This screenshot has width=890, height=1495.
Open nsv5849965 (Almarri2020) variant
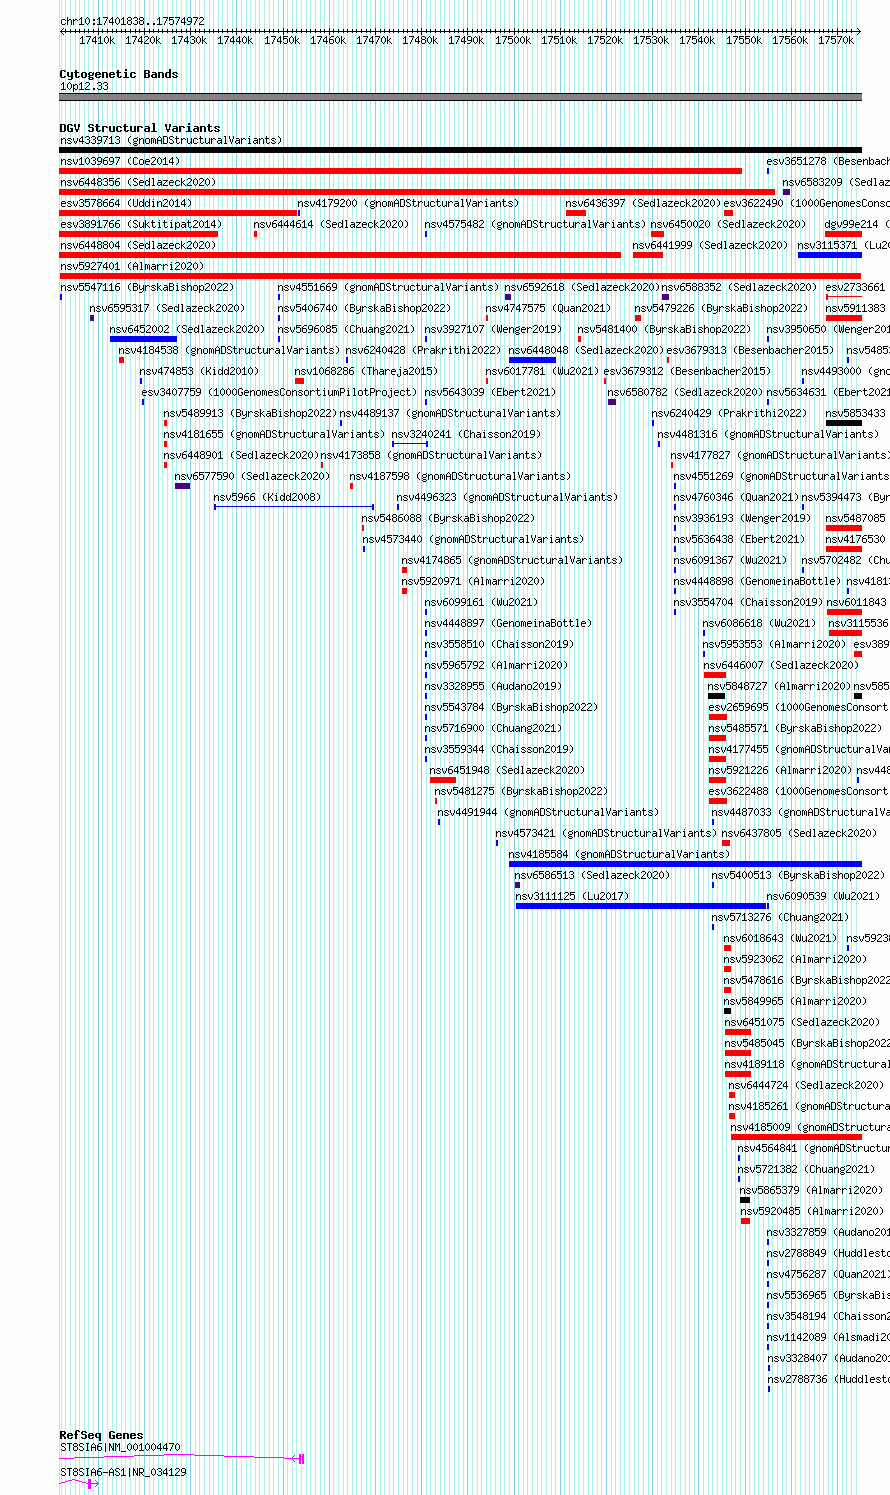pos(796,1001)
